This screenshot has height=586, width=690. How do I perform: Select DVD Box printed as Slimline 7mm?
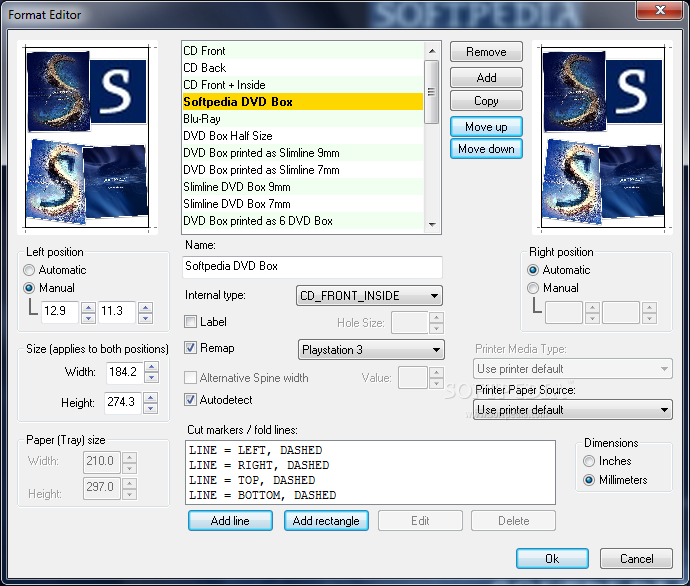pos(303,170)
